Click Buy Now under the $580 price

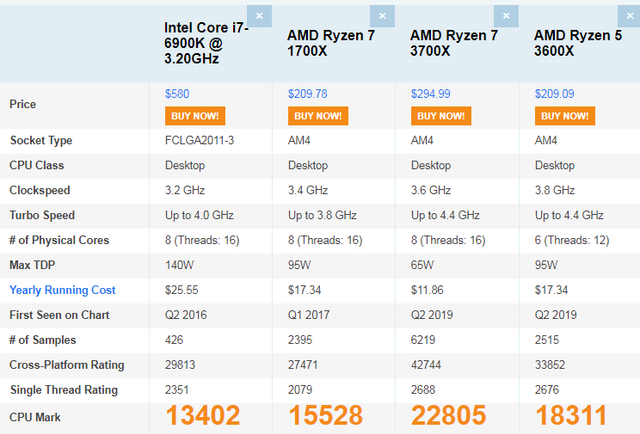[195, 116]
